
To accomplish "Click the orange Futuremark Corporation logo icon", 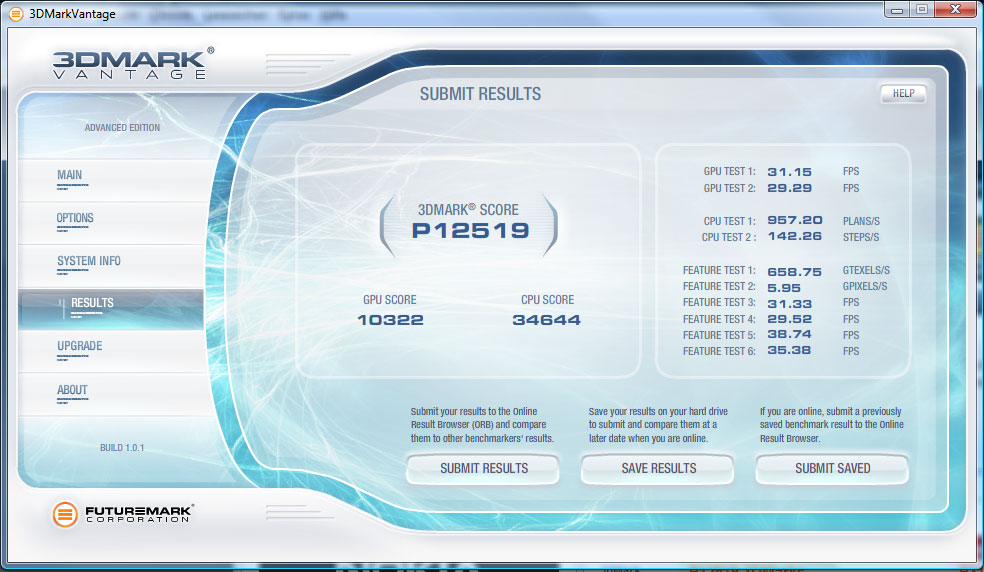I will click(65, 514).
